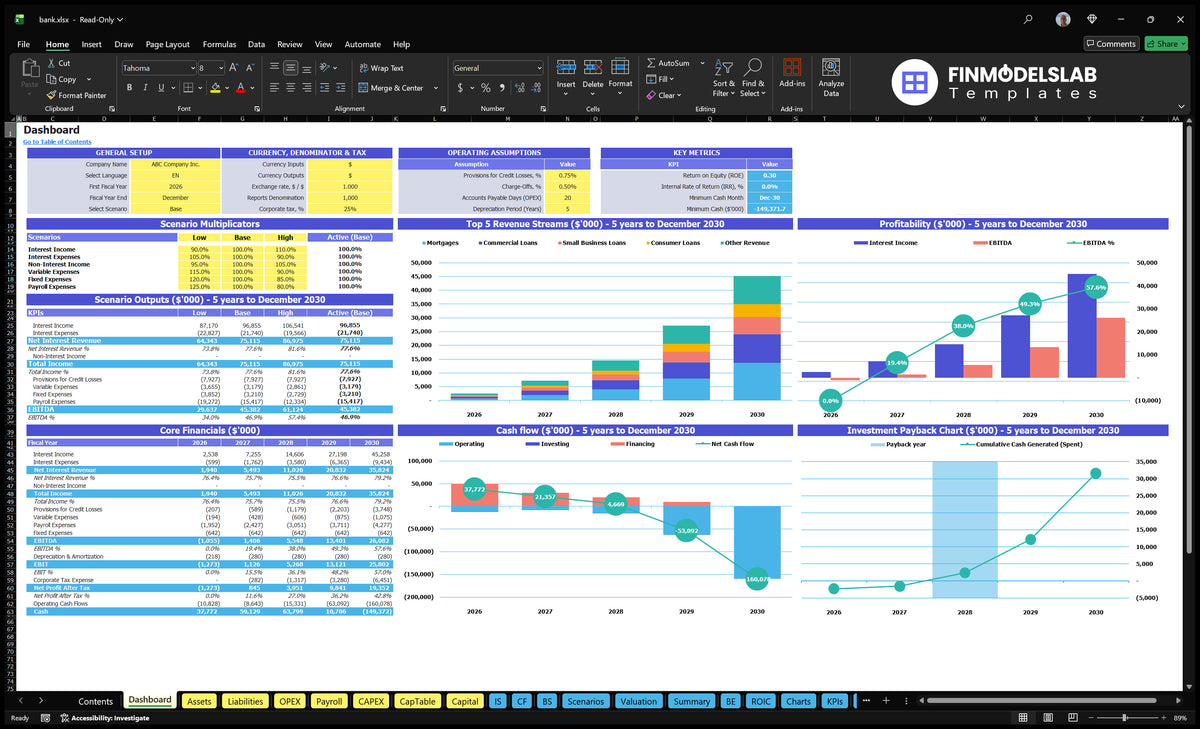
Task: Open Sort & Filter menu
Action: 724,76
